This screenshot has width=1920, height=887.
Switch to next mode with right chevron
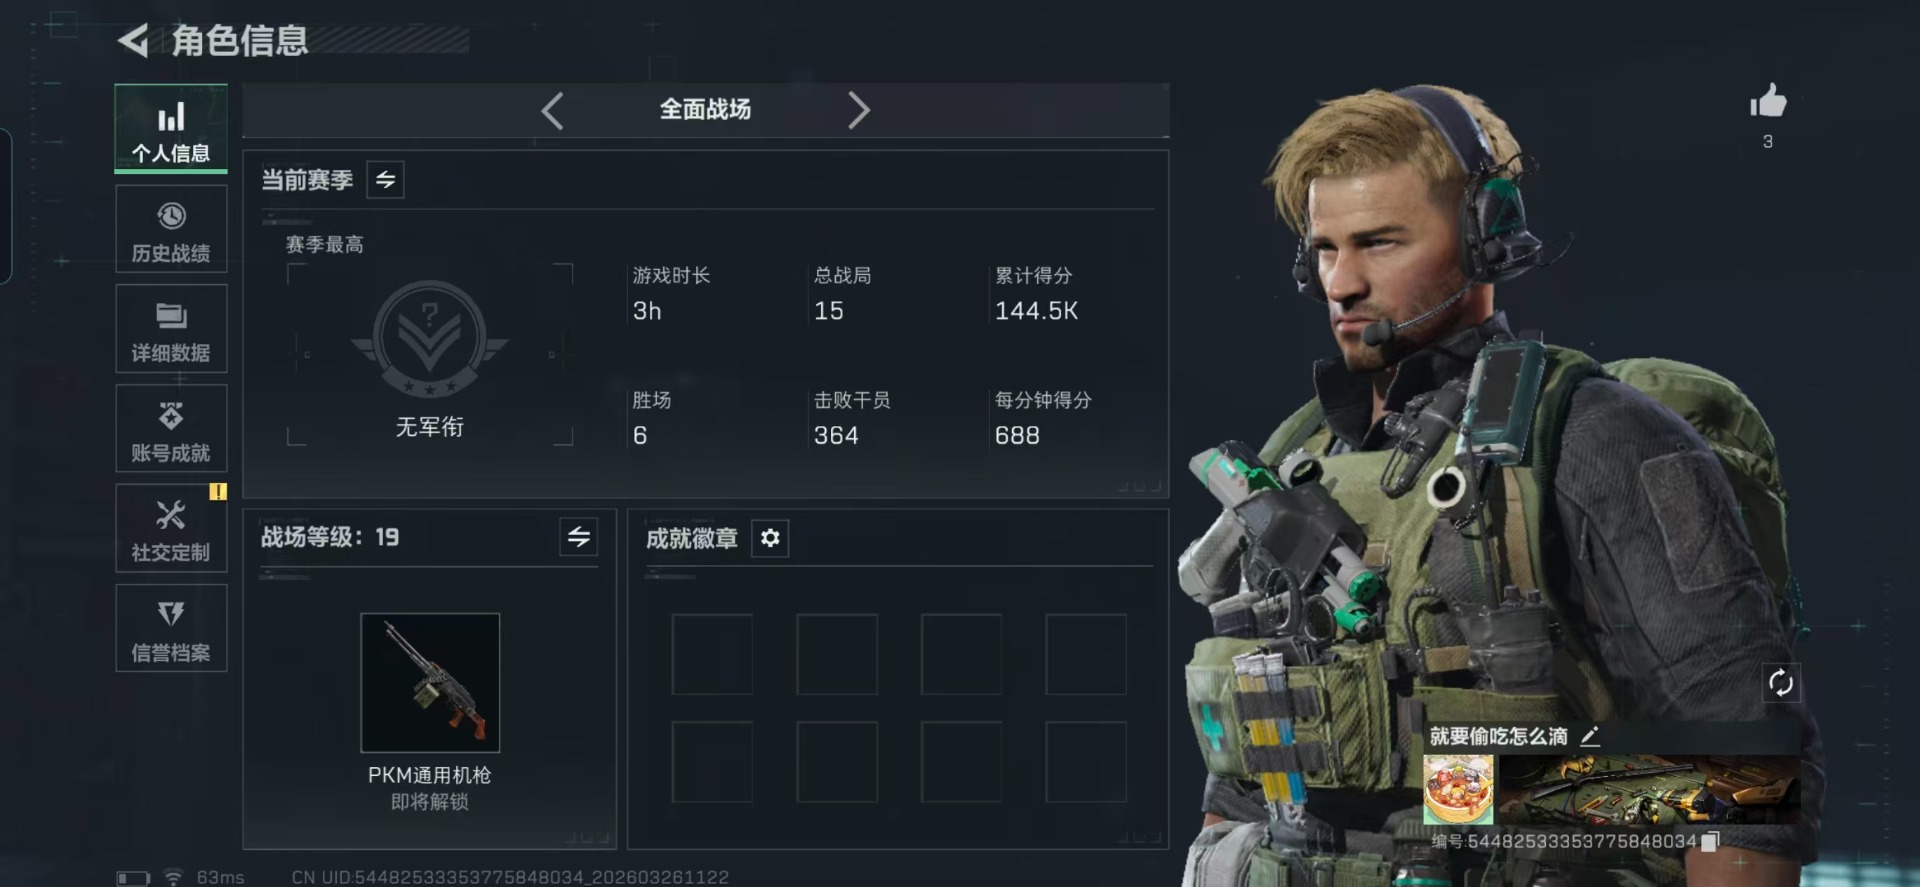point(858,110)
